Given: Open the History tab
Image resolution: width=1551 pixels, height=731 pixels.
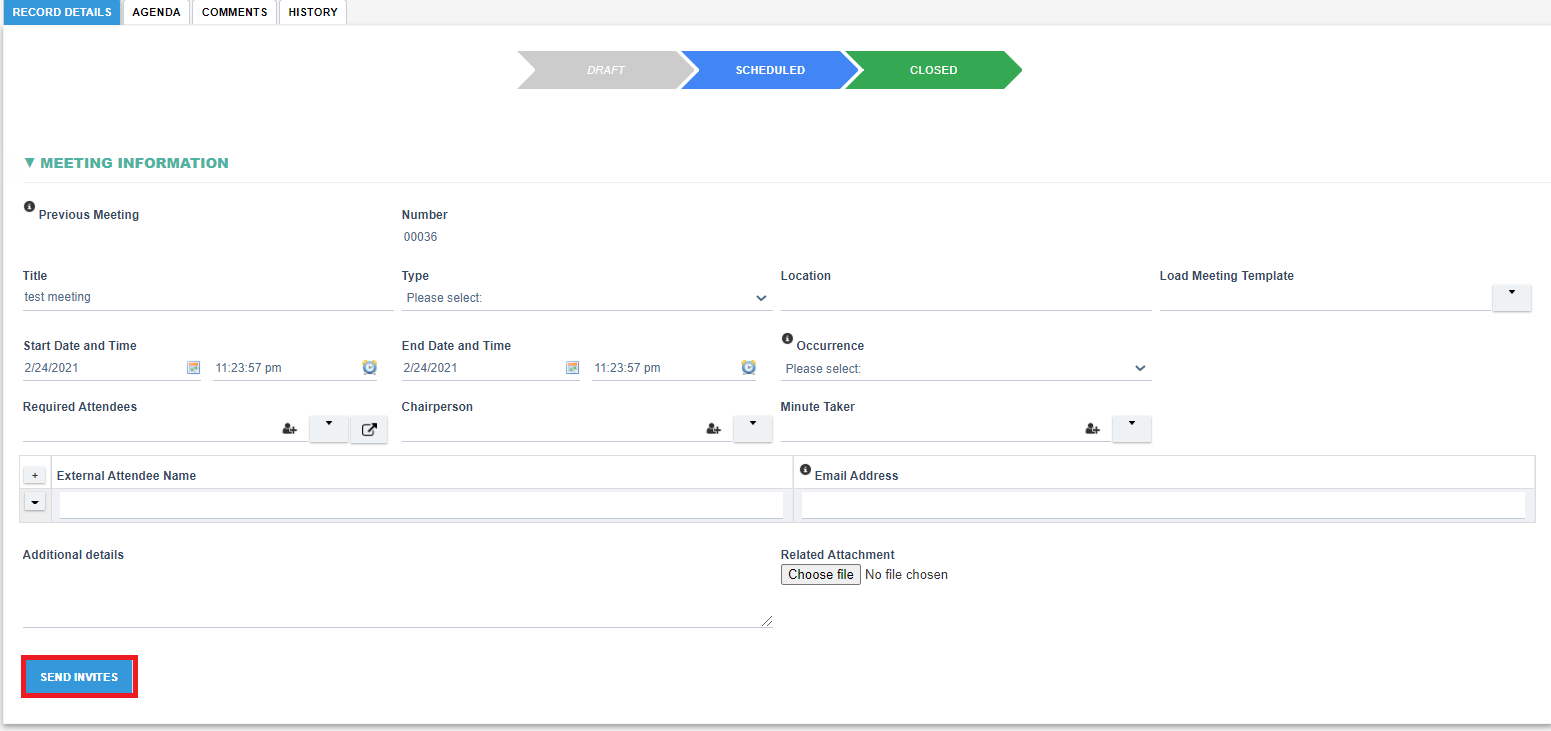Looking at the screenshot, I should coord(313,12).
